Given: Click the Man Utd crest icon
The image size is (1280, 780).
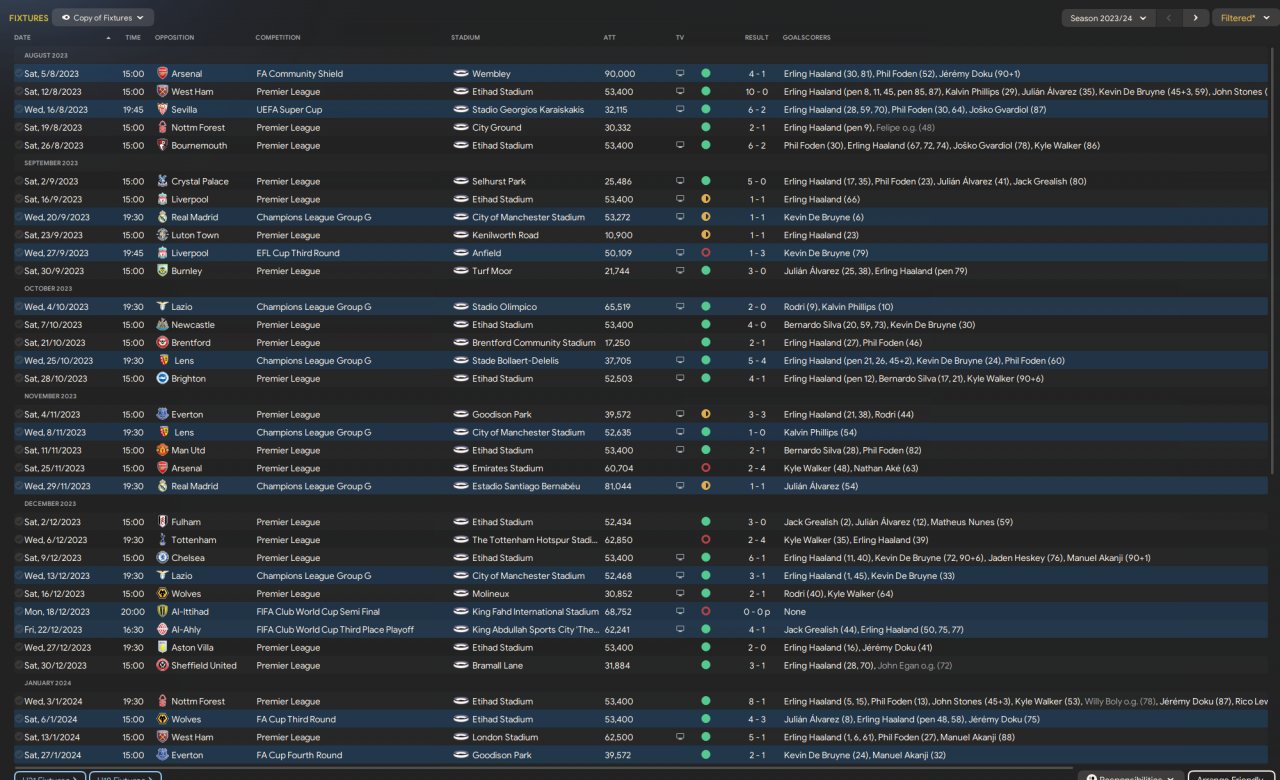Looking at the screenshot, I should point(163,451).
